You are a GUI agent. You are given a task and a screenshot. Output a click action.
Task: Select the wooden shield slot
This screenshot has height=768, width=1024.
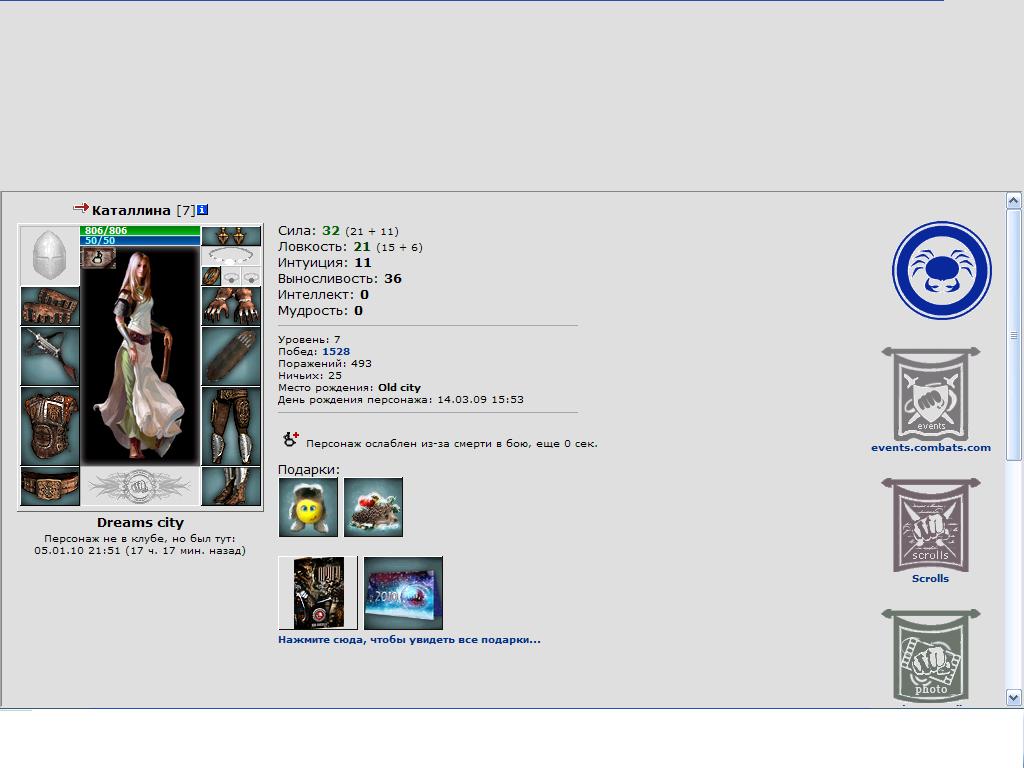point(231,357)
